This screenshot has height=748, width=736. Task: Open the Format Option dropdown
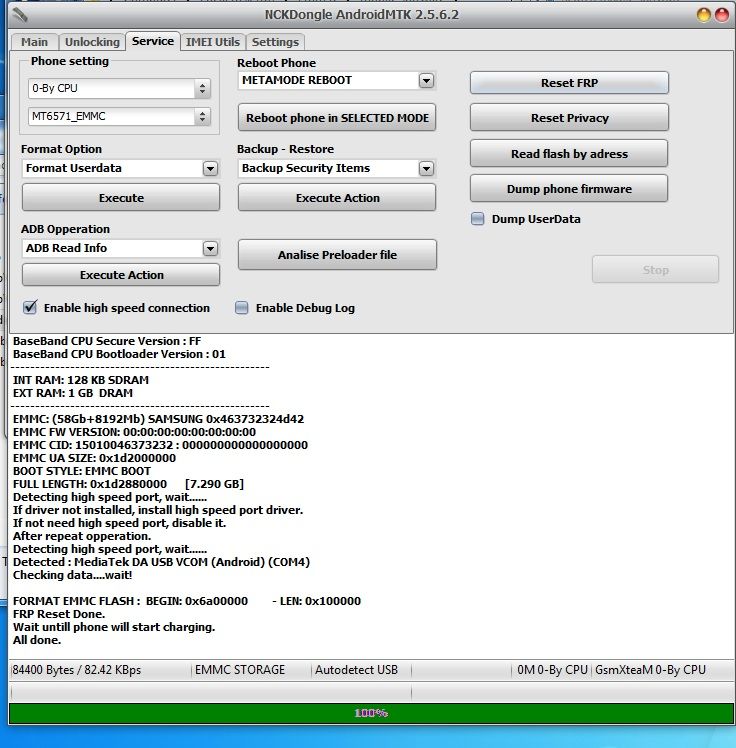click(210, 168)
